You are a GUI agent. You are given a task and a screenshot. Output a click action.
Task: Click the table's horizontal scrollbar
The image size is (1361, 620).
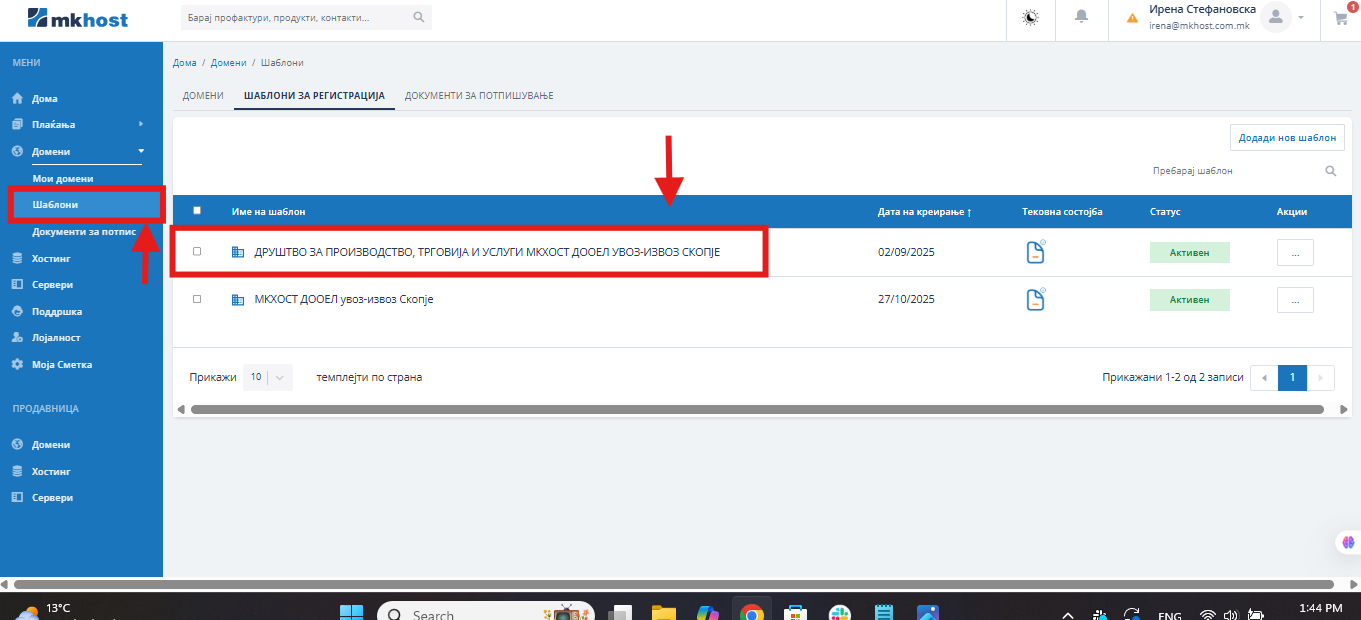(x=756, y=409)
